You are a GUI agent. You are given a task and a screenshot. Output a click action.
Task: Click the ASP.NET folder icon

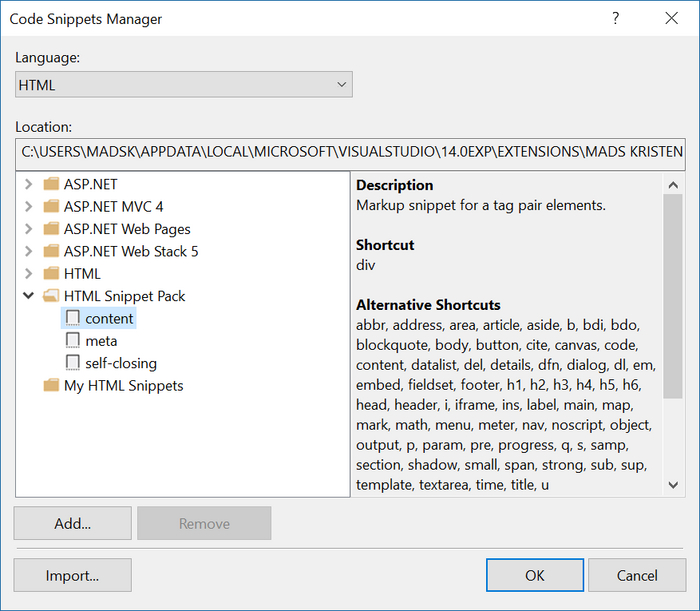51,185
